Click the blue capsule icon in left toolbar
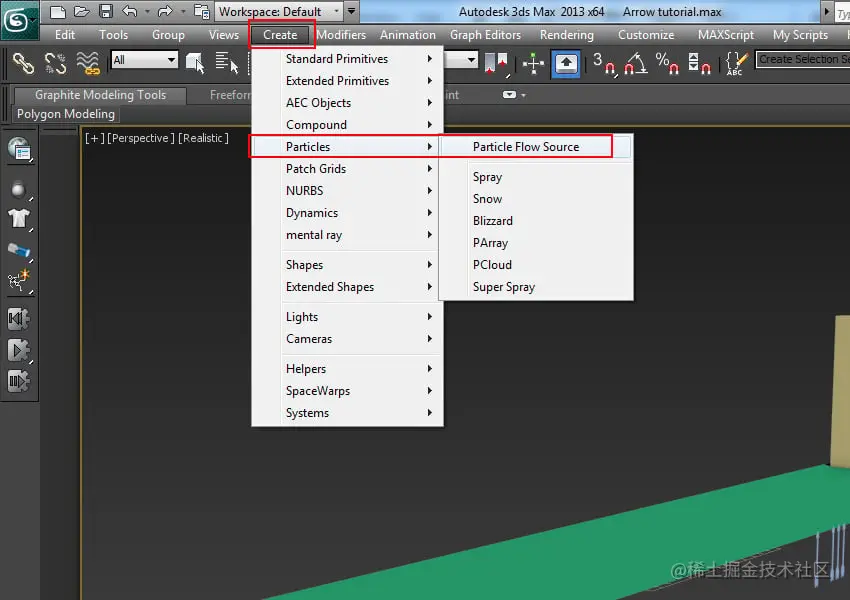 pyautogui.click(x=19, y=250)
